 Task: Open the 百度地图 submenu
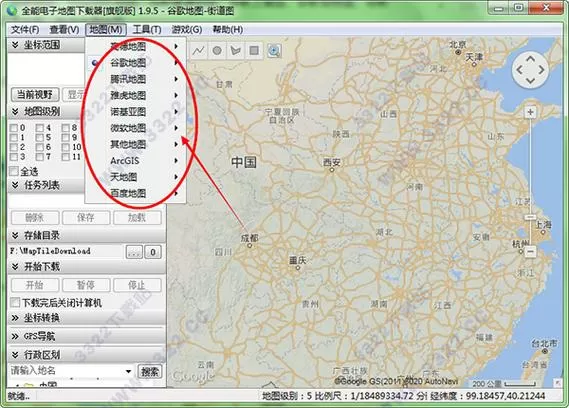click(x=136, y=193)
